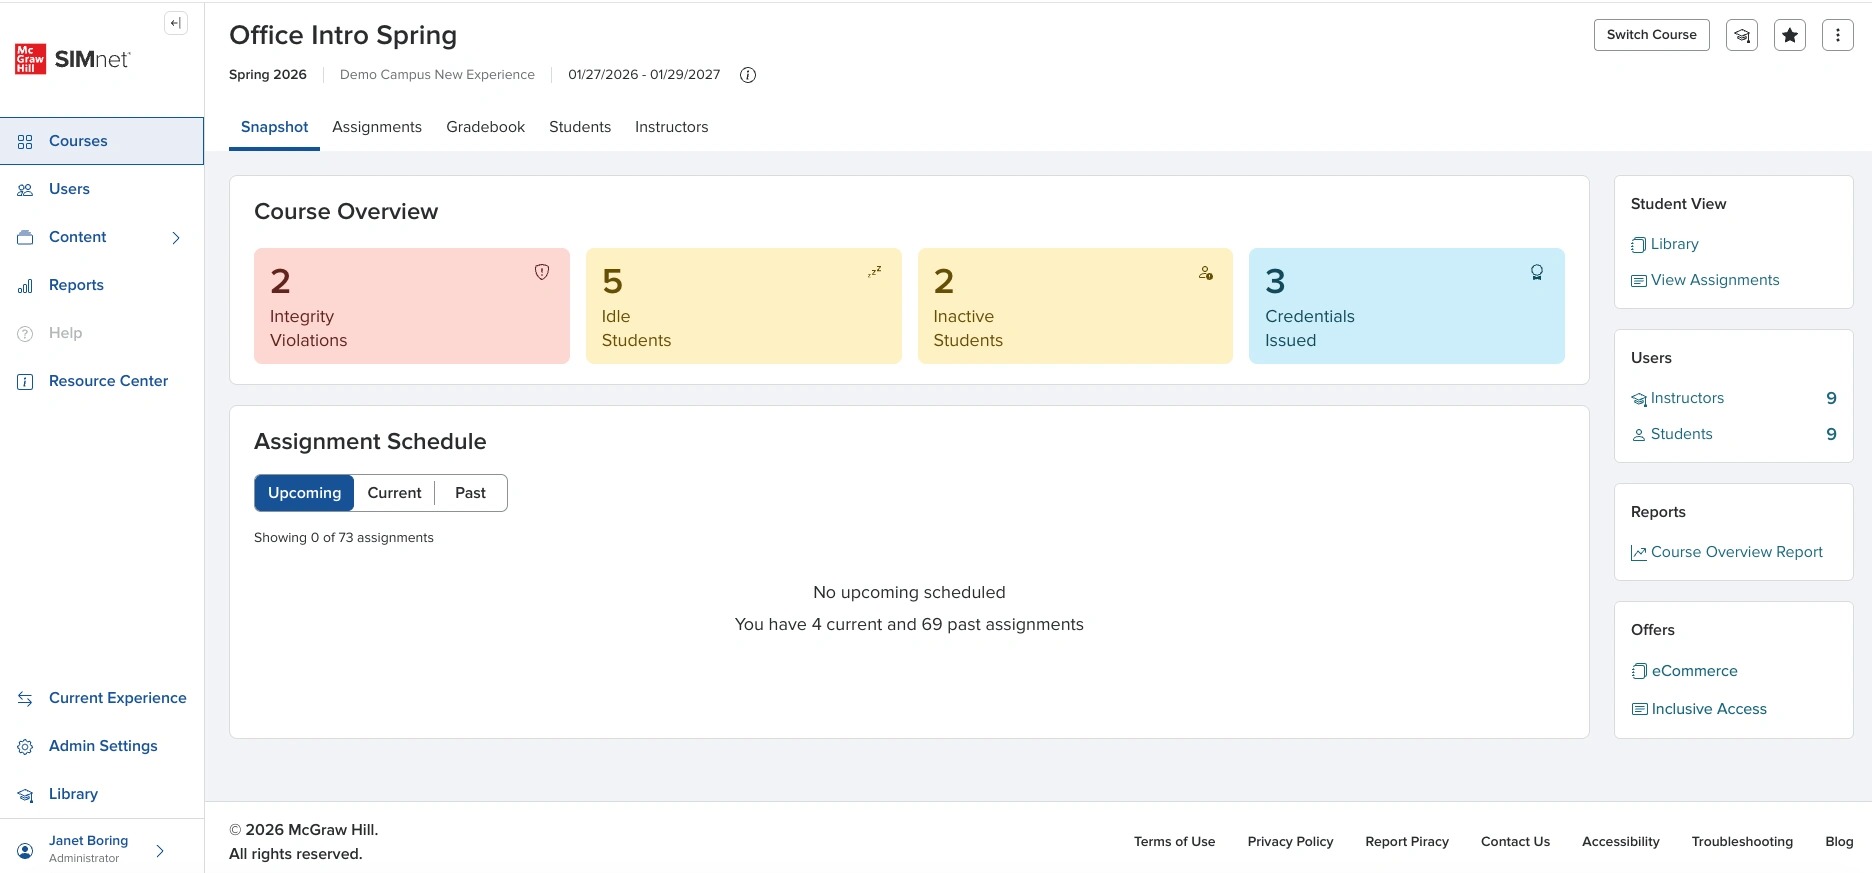
Task: Click the Users people icon in sidebar
Action: point(26,190)
